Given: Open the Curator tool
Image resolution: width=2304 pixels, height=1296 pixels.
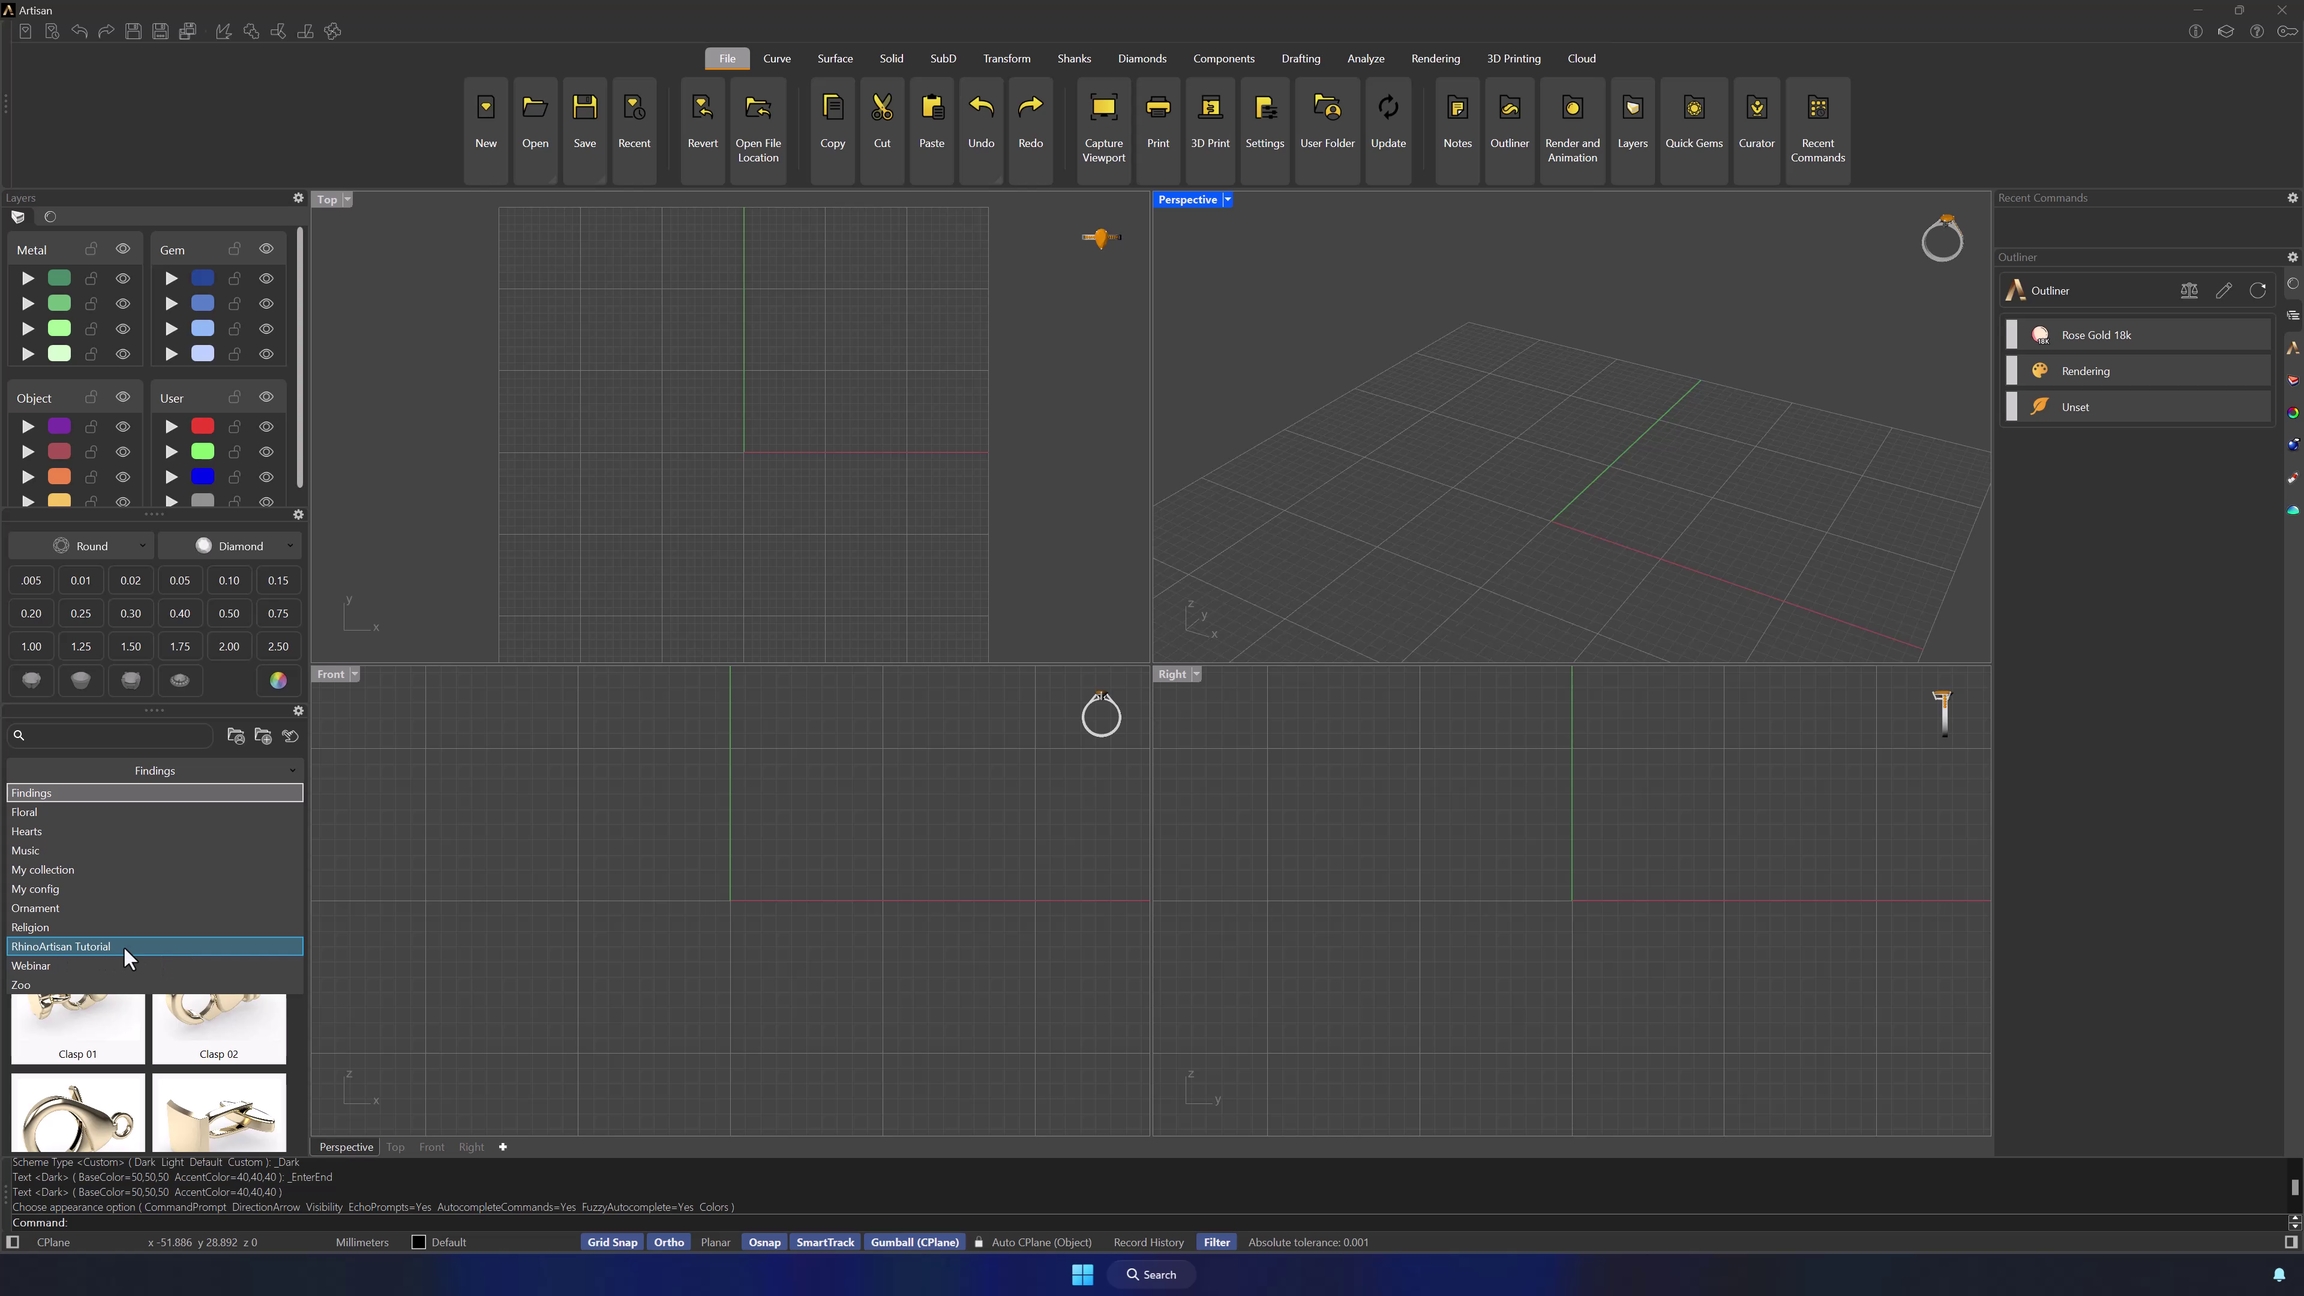Looking at the screenshot, I should click(x=1755, y=108).
